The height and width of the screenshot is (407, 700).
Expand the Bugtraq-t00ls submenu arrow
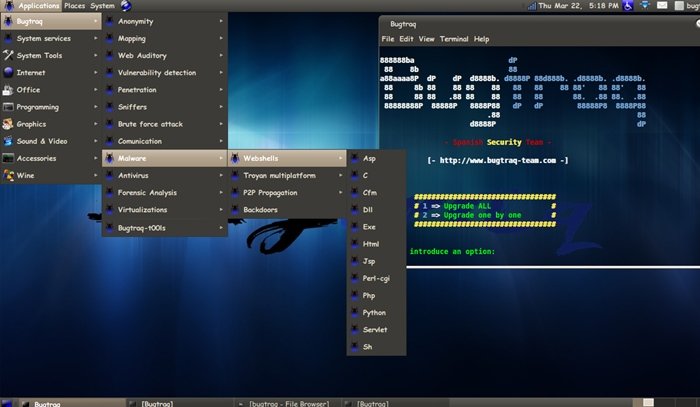(x=221, y=228)
